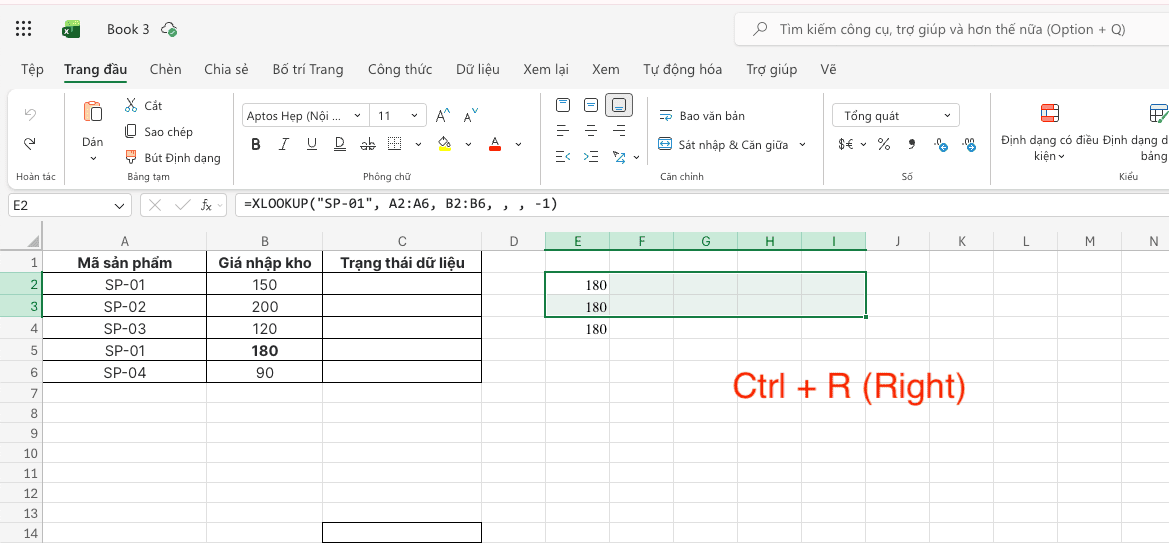The width and height of the screenshot is (1169, 543).
Task: Expand the borders options arrow
Action: [x=418, y=144]
